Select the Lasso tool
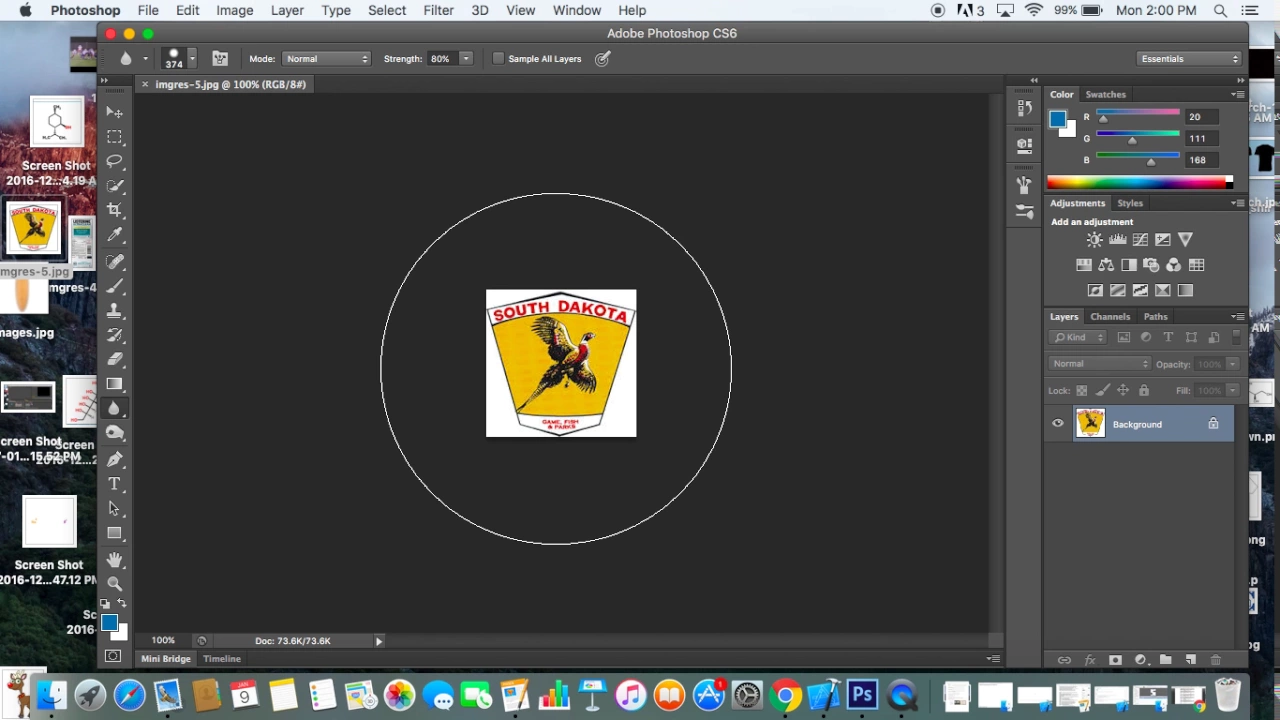 (114, 161)
